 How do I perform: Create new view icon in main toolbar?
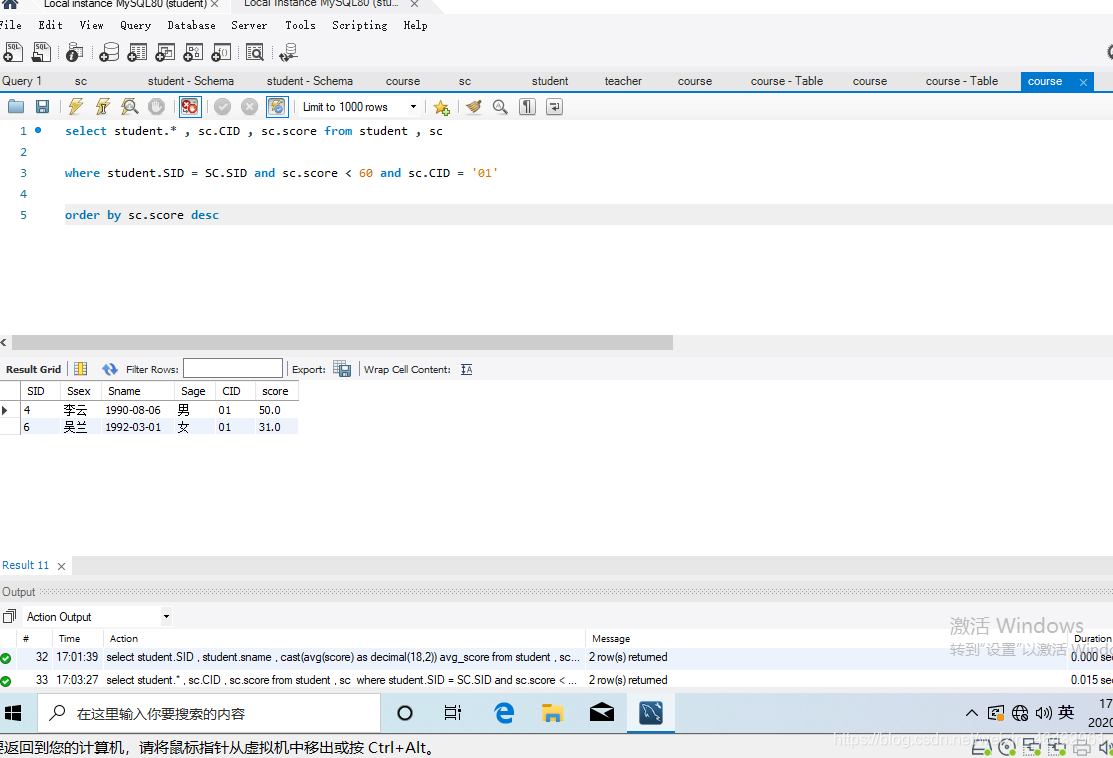pyautogui.click(x=165, y=52)
